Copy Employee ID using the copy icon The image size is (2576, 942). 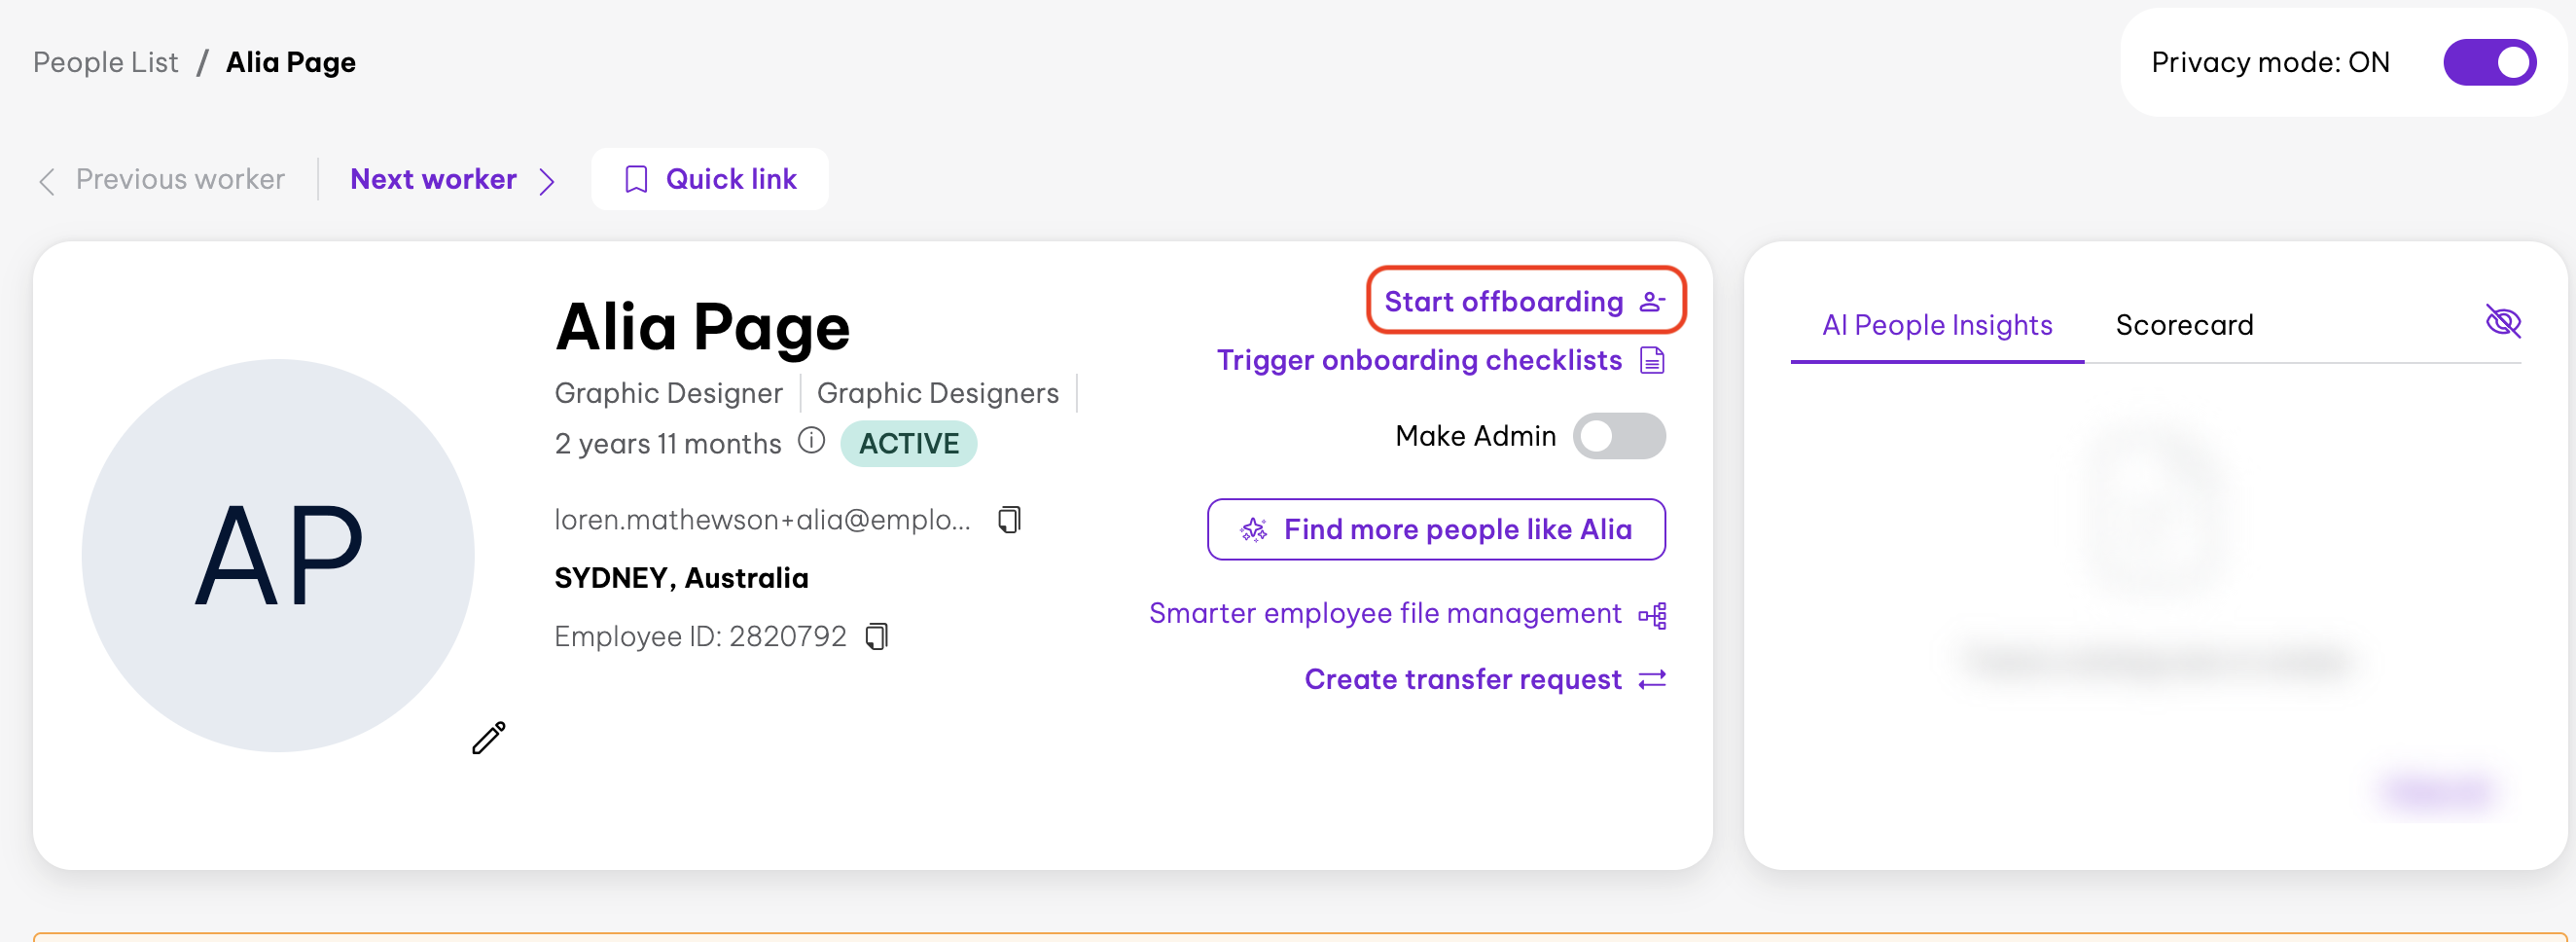click(876, 636)
